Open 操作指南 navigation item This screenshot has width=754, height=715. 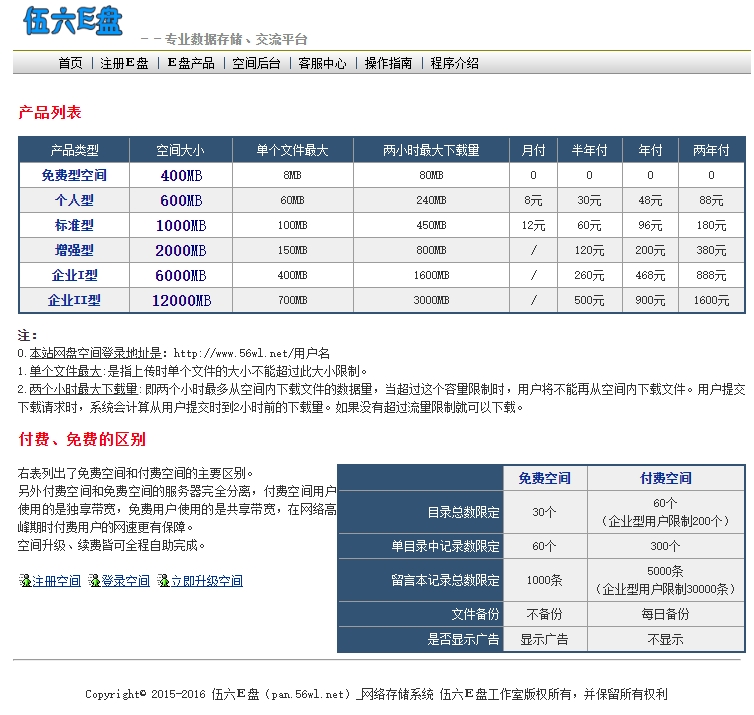coord(388,63)
